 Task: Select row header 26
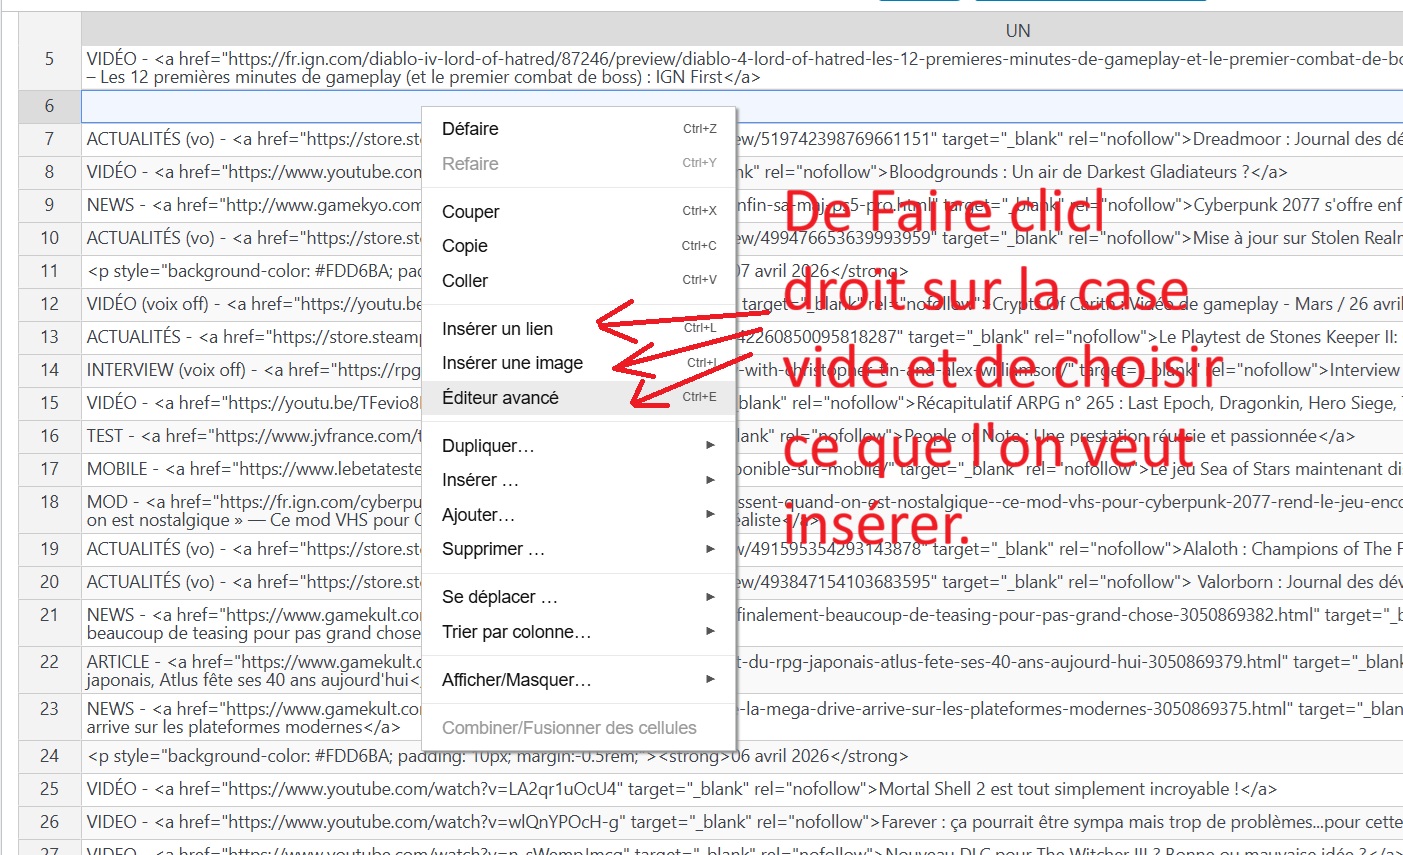coord(50,822)
